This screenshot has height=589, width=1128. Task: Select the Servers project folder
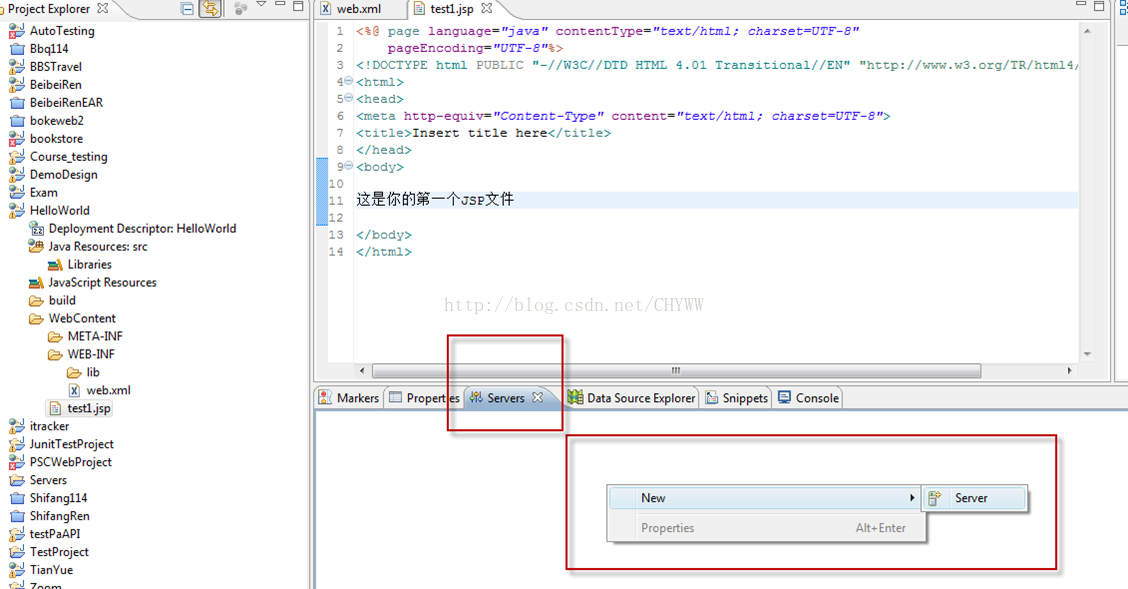pos(47,480)
